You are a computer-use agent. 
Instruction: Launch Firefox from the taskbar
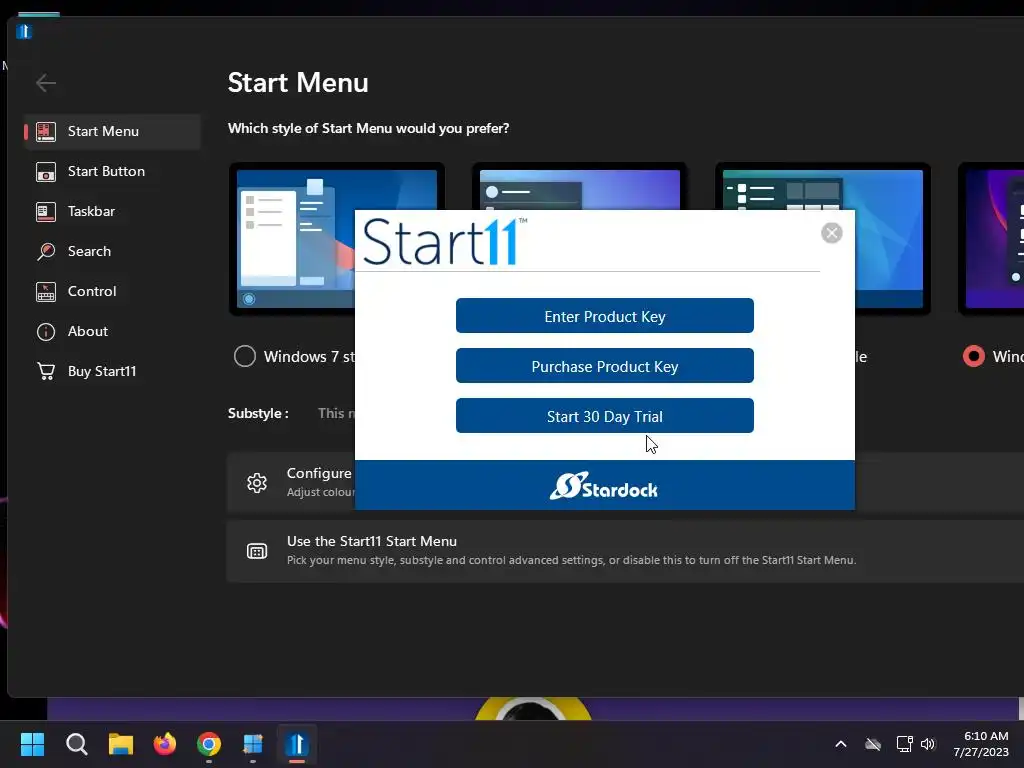[x=165, y=744]
